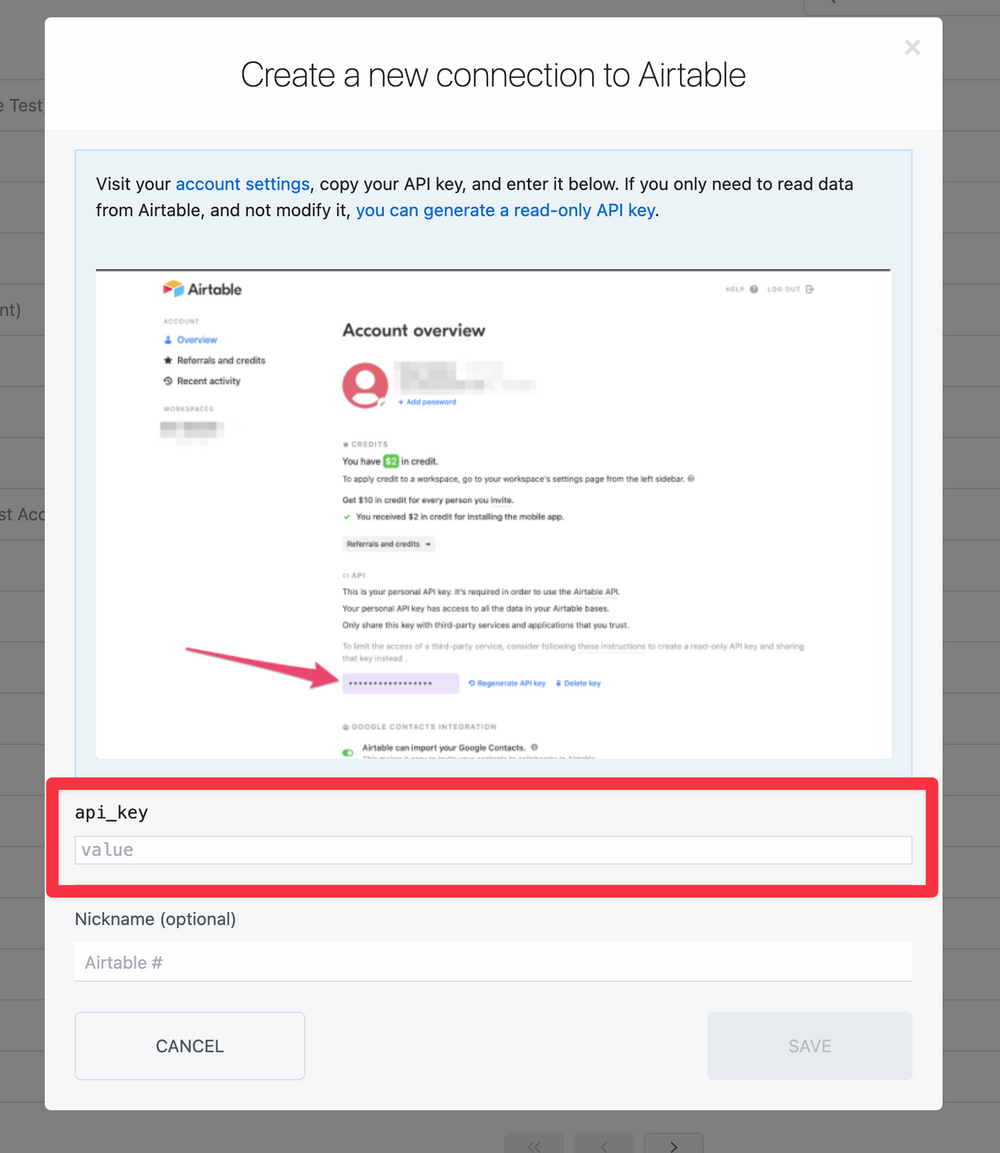This screenshot has height=1153, width=1000.
Task: Focus the Nickname optional input
Action: [493, 962]
